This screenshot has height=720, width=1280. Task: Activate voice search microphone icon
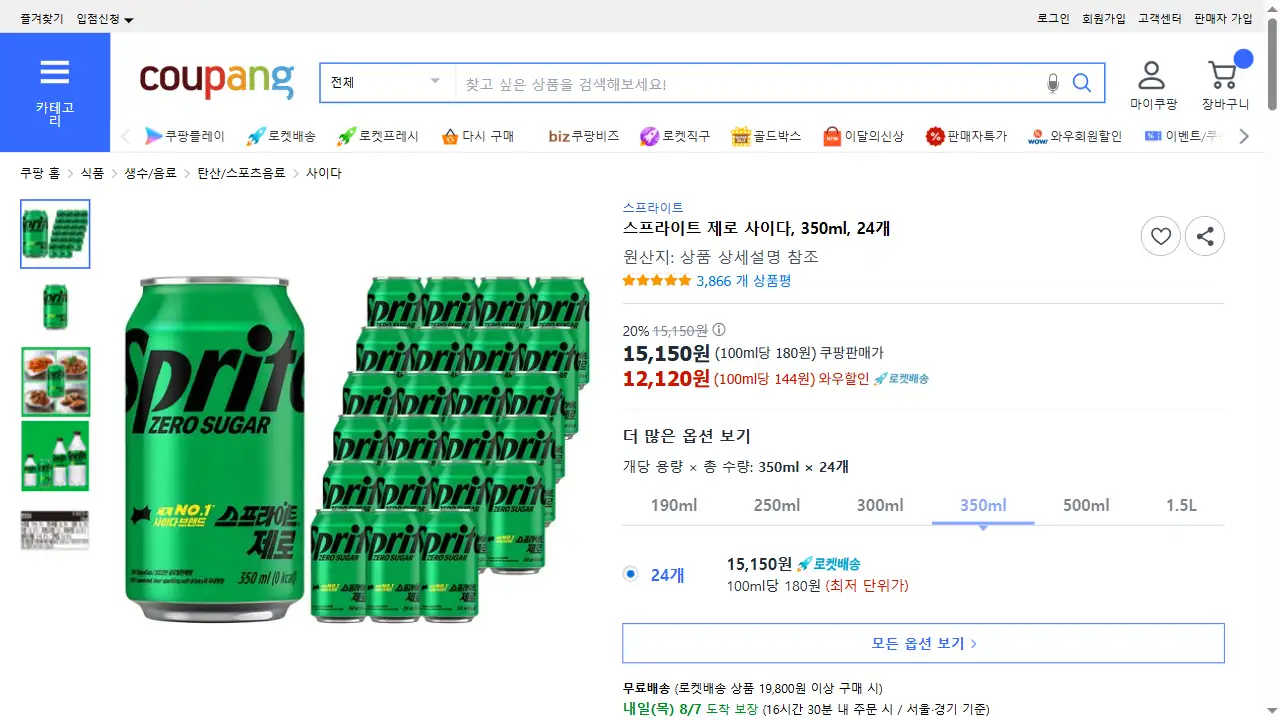click(x=1052, y=83)
